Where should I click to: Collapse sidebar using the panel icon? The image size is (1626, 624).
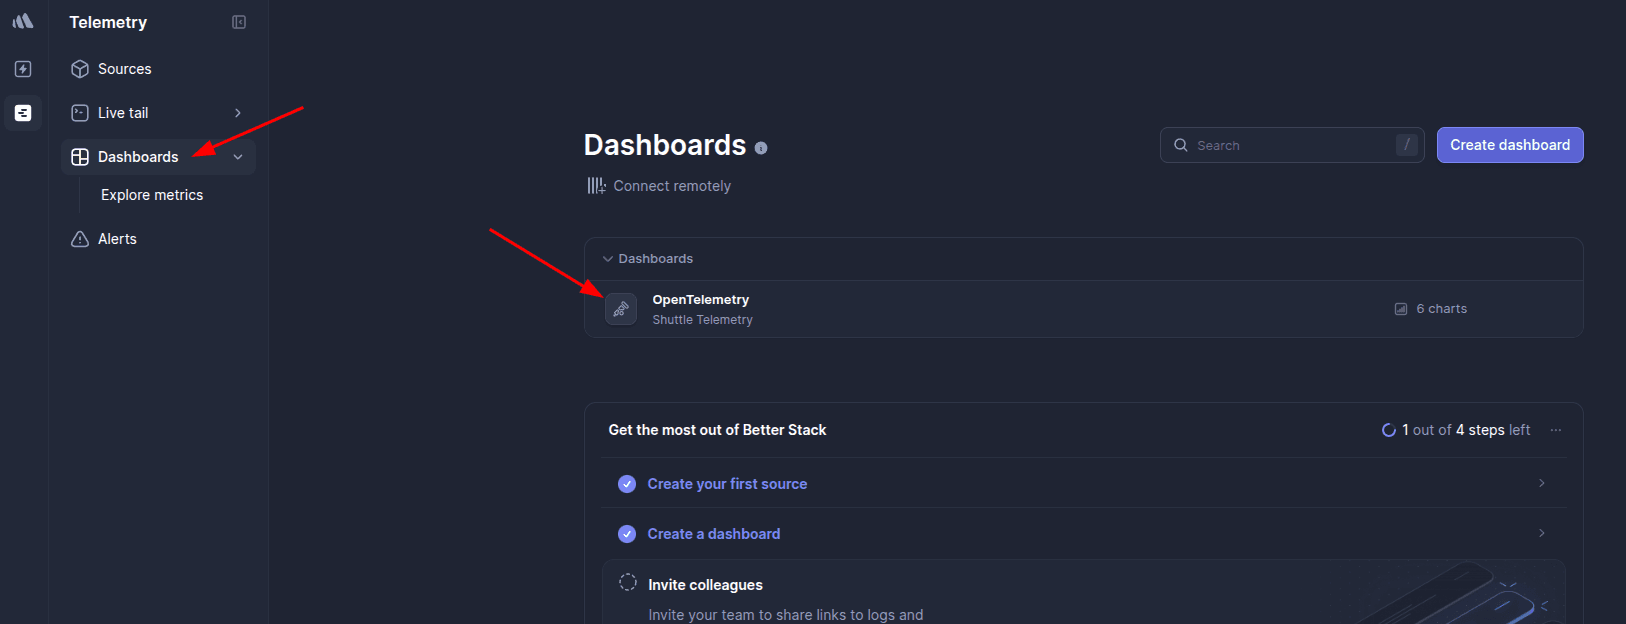pyautogui.click(x=239, y=22)
